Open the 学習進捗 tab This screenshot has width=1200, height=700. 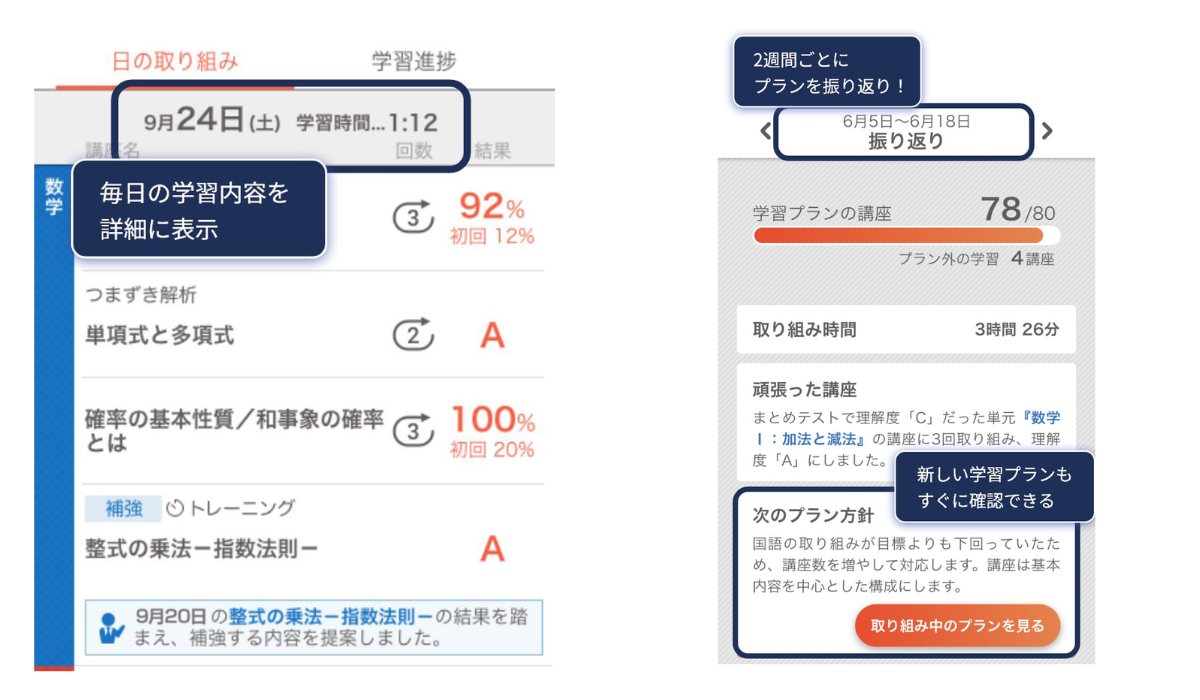414,61
